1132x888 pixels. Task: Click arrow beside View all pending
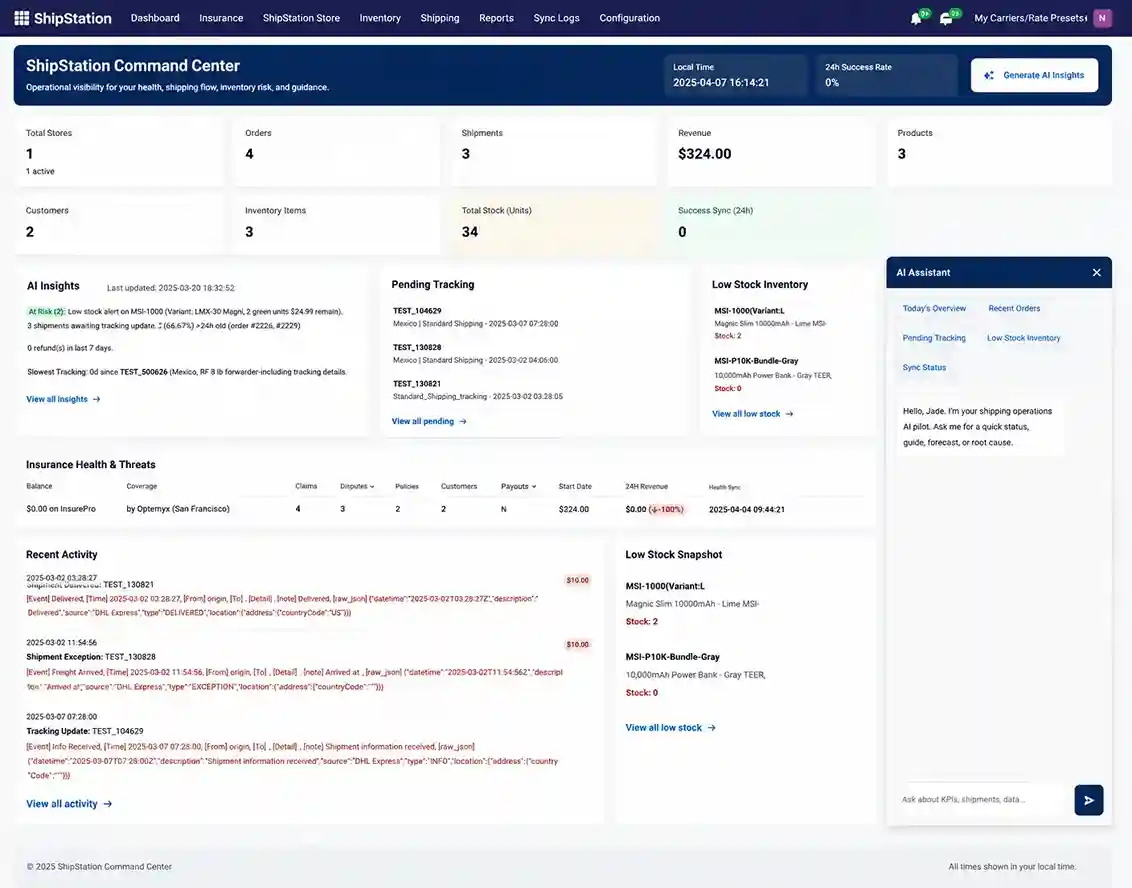point(463,422)
